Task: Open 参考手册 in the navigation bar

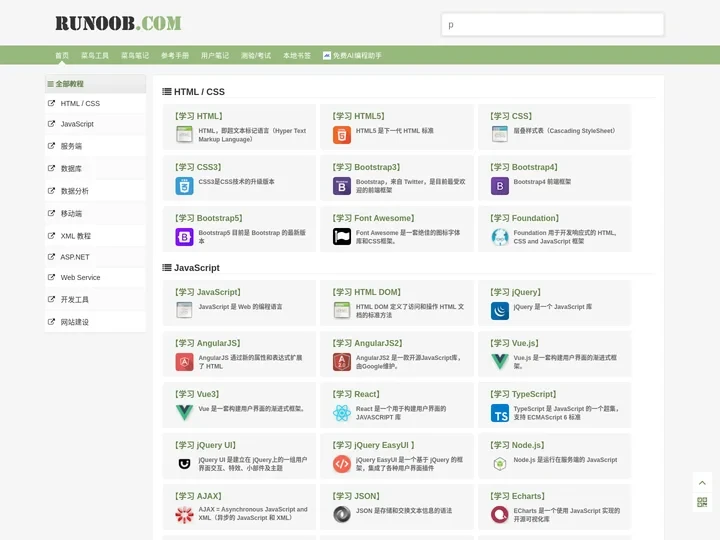Action: pyautogui.click(x=175, y=56)
